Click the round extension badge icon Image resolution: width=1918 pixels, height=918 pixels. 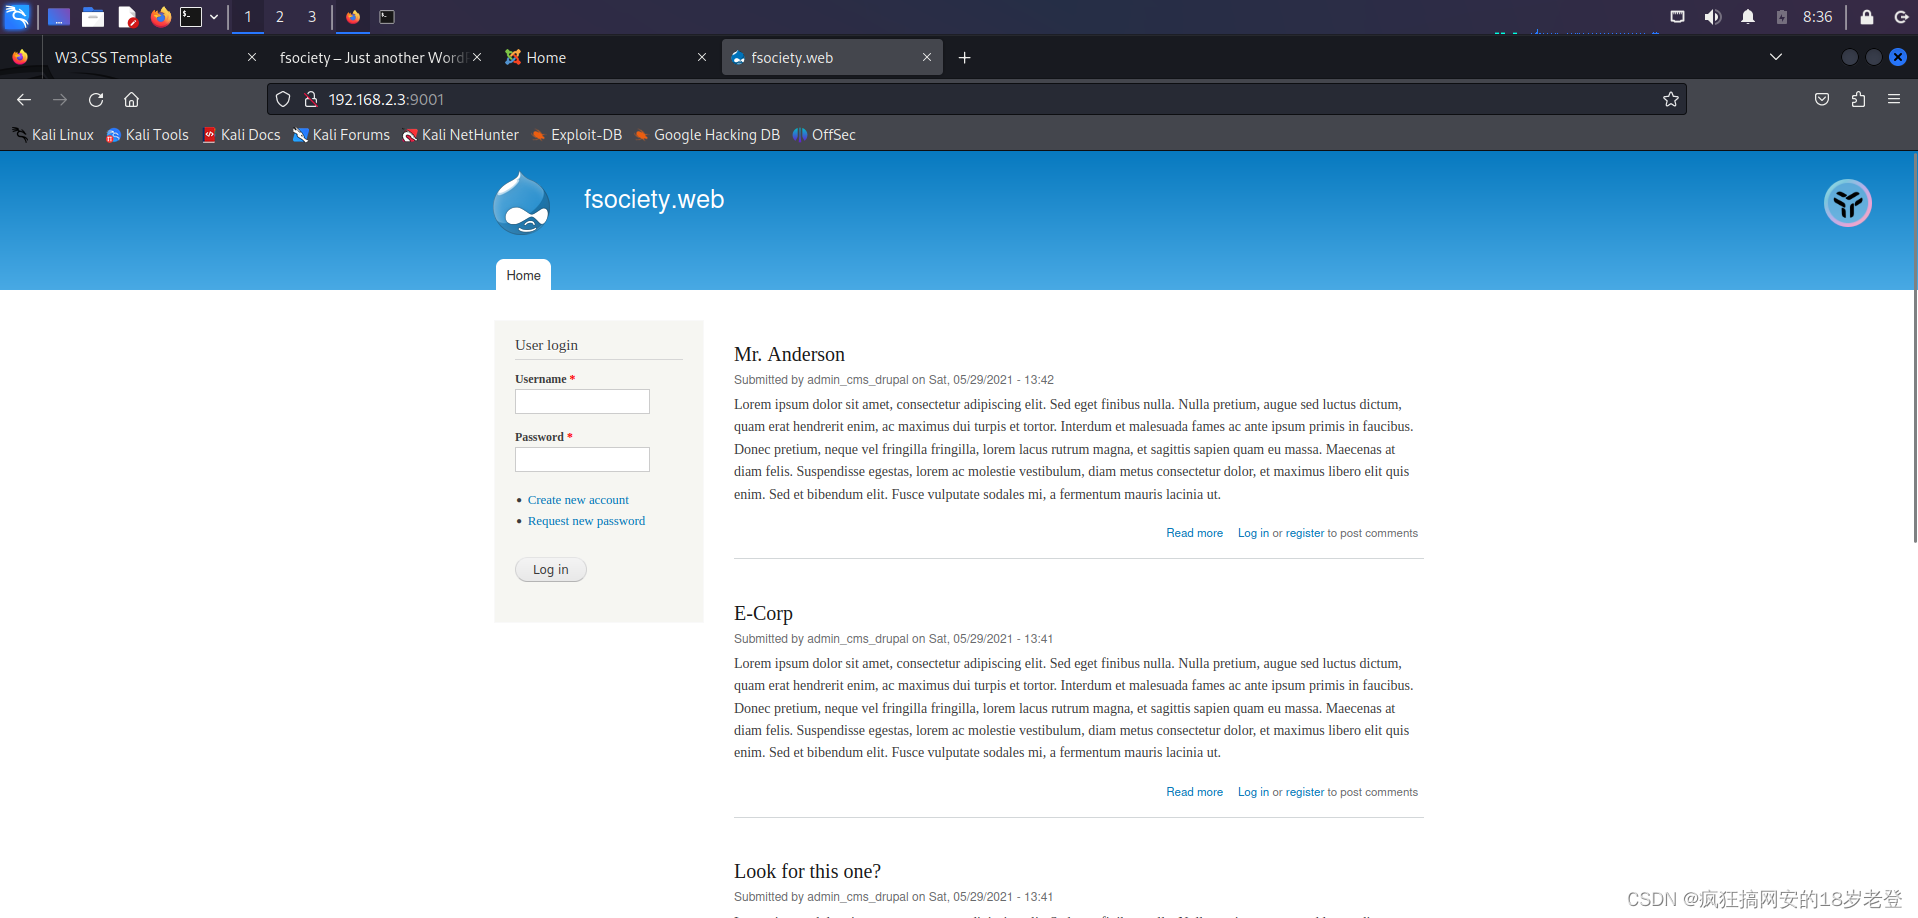1847,203
